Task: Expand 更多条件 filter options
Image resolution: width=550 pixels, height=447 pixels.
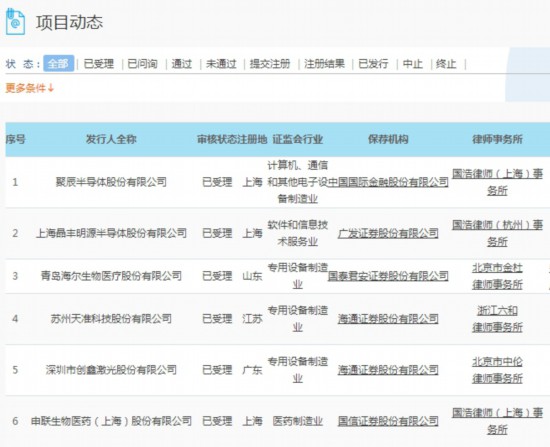Action: (30, 88)
